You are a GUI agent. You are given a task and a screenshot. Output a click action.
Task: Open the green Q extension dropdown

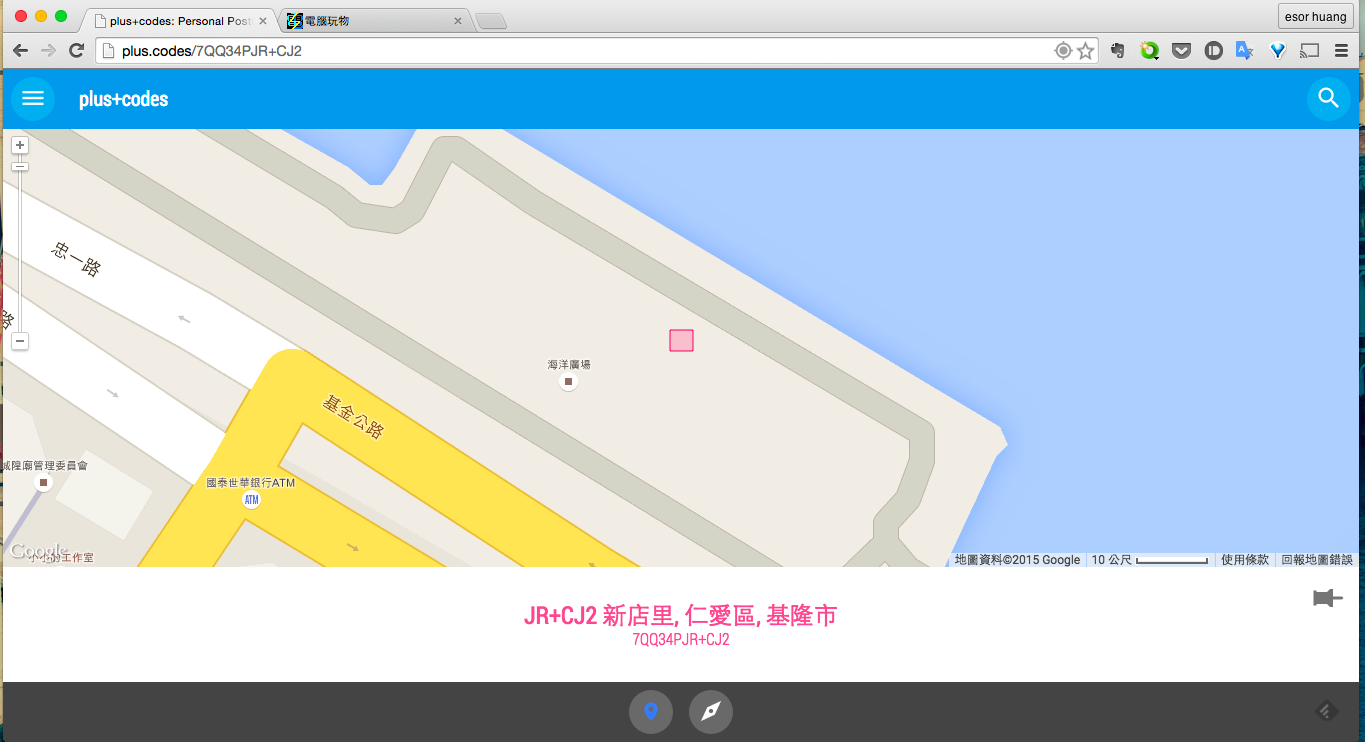[x=1150, y=51]
